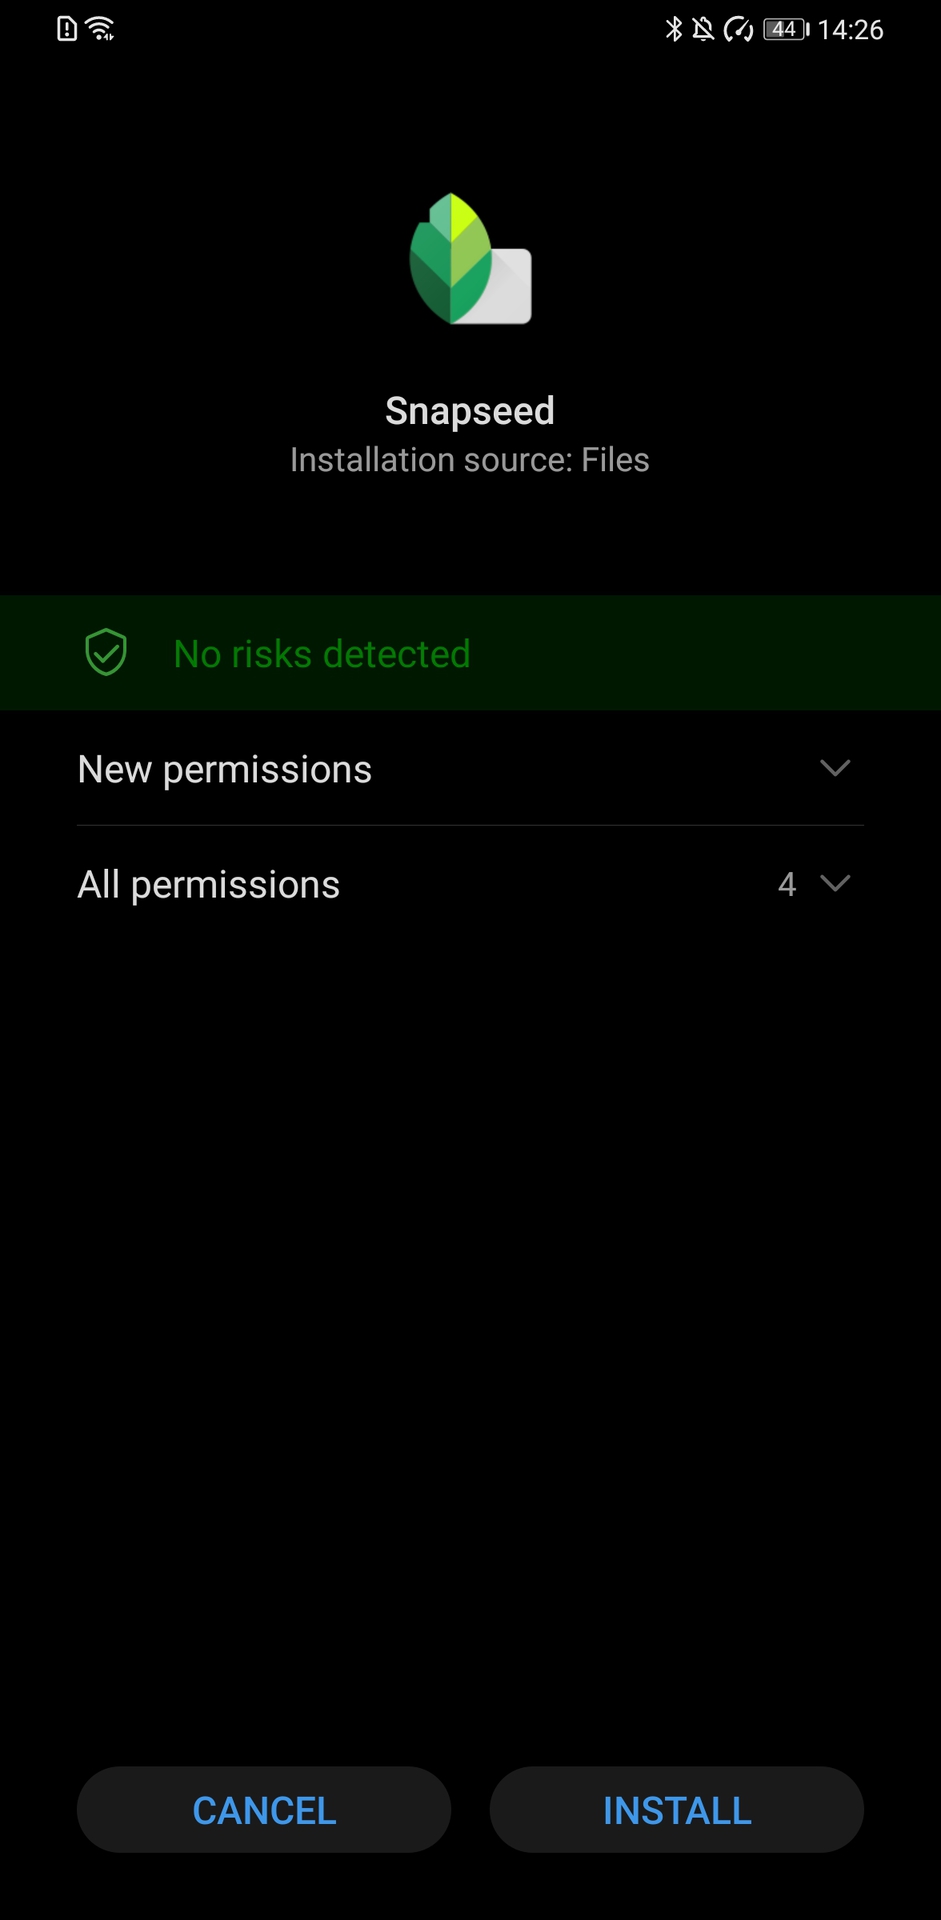Tap the muted bell notification icon

(703, 29)
